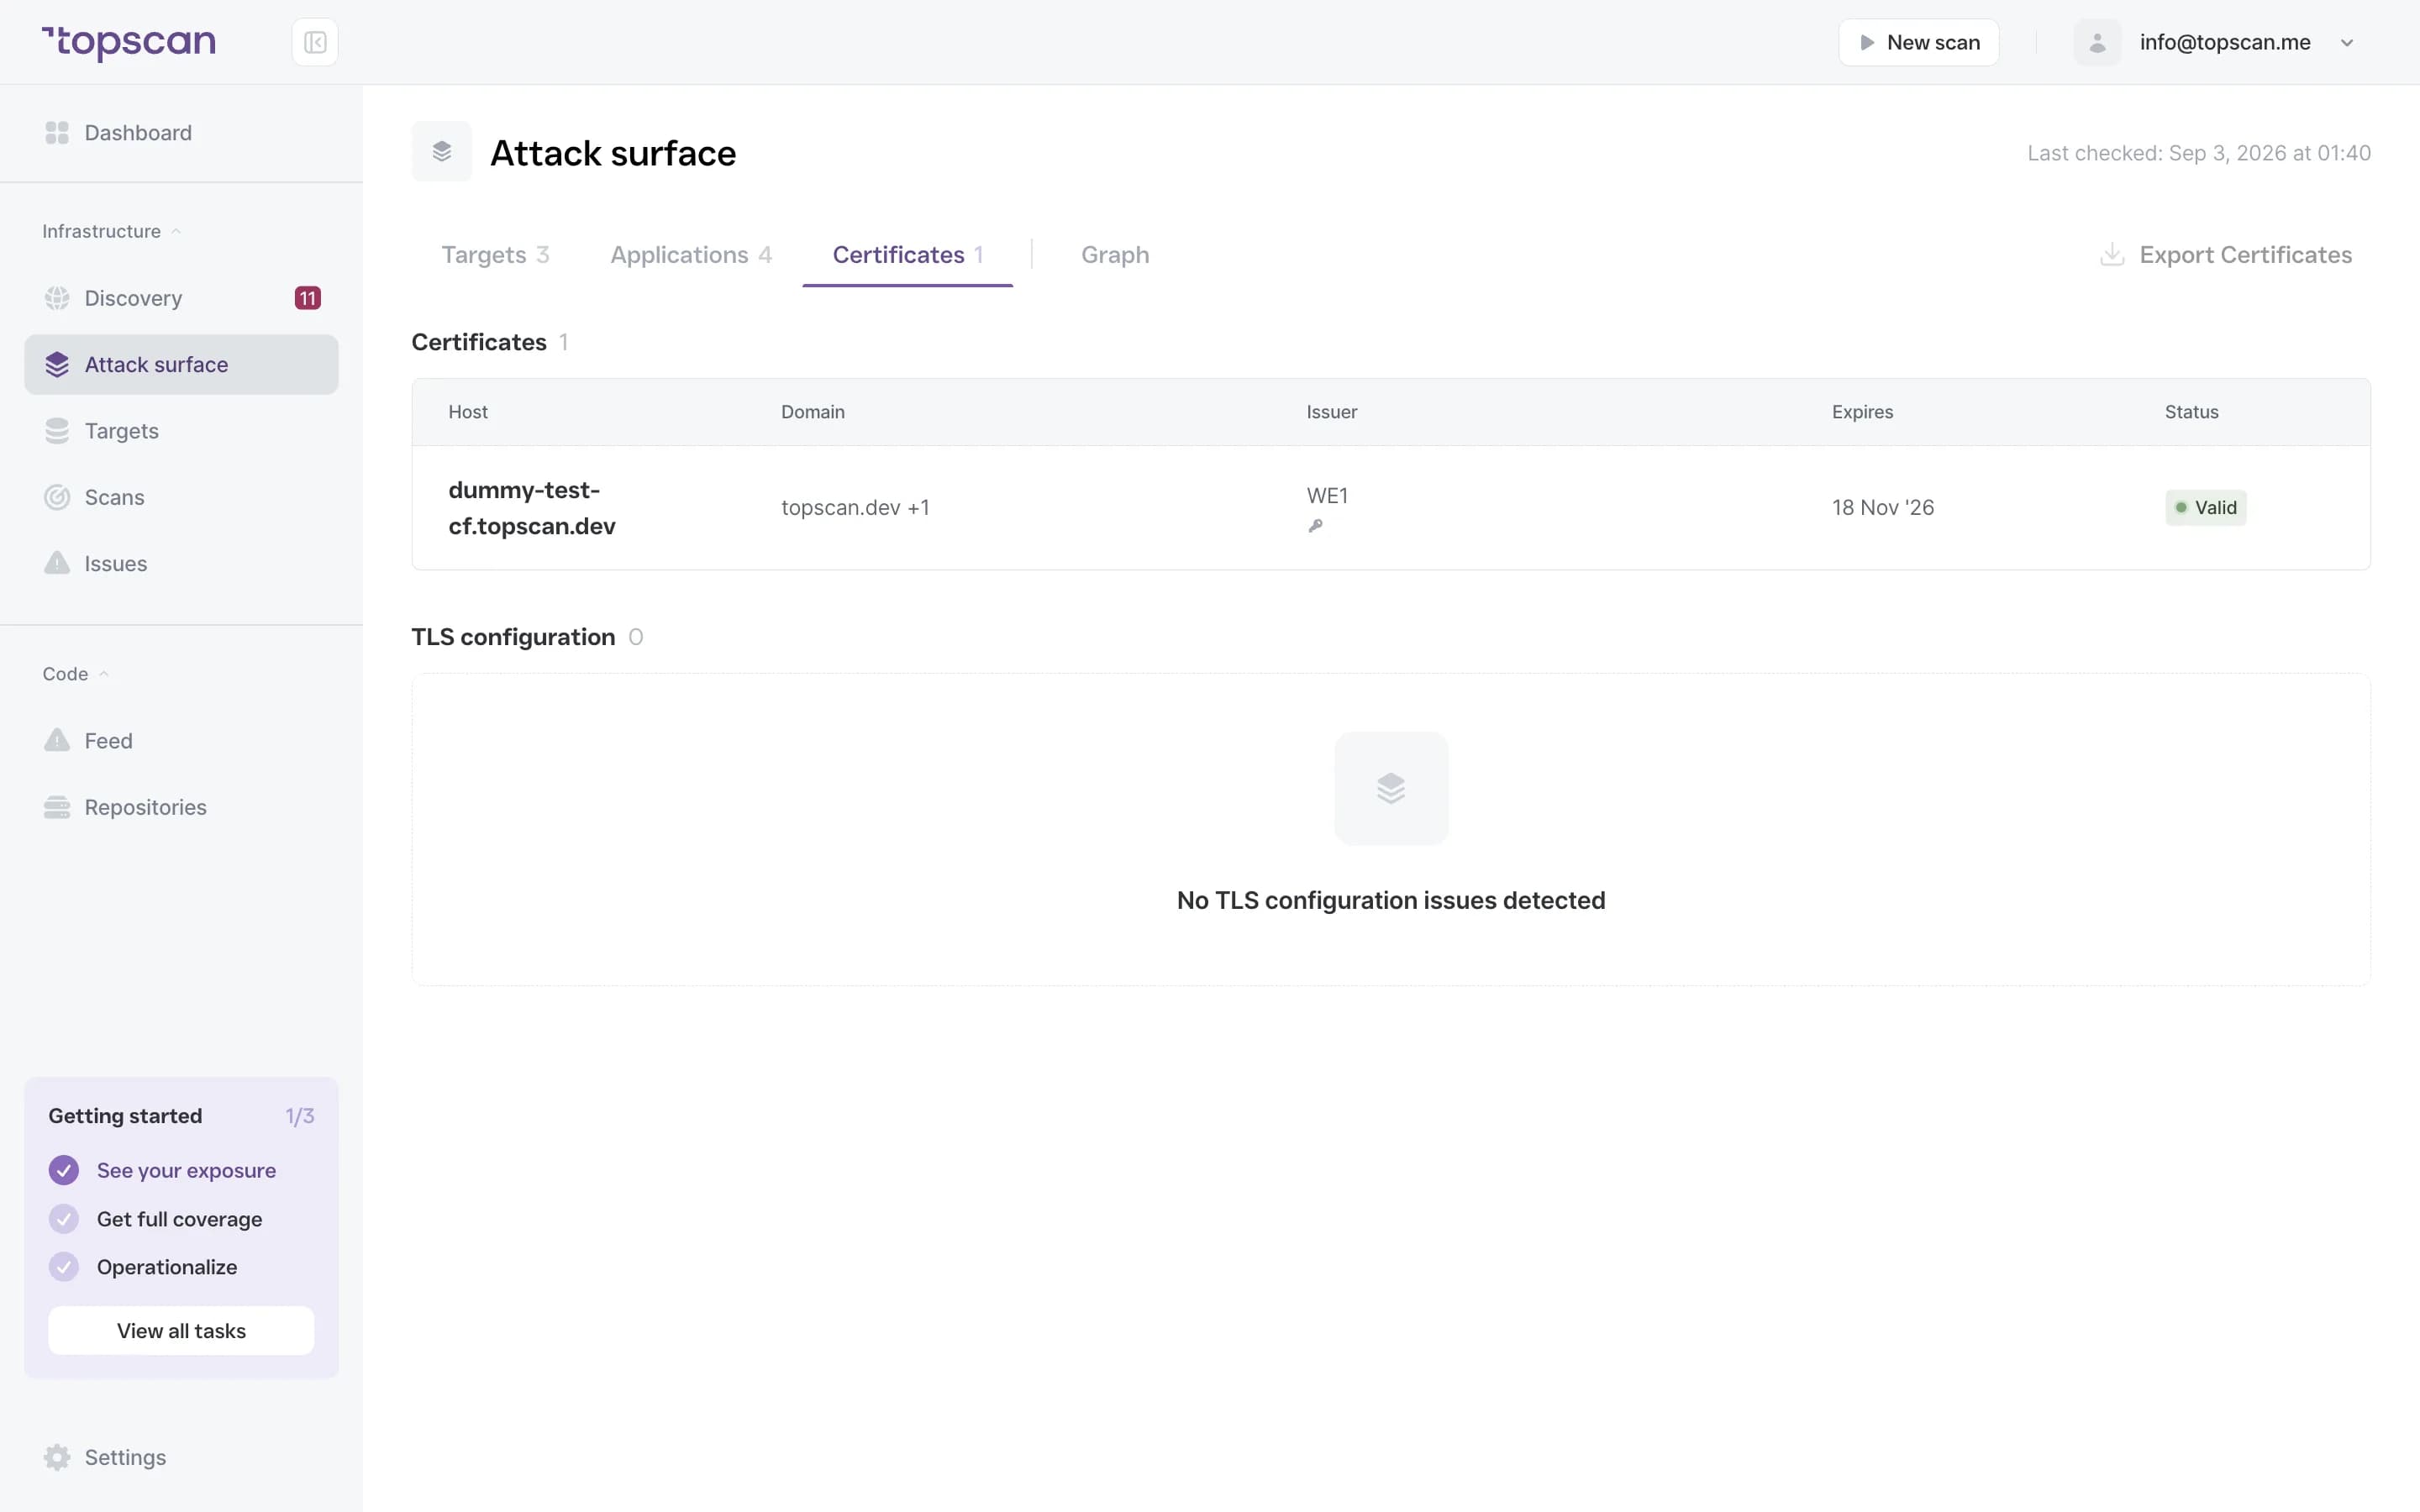Click the Host column header
Image resolution: width=2420 pixels, height=1512 pixels.
point(468,412)
